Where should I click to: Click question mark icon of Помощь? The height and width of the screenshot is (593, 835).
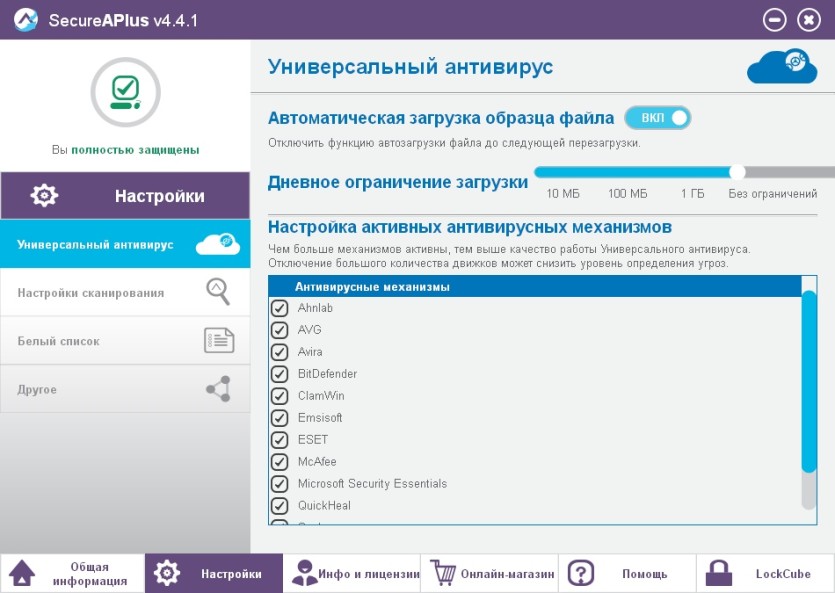pyautogui.click(x=581, y=573)
